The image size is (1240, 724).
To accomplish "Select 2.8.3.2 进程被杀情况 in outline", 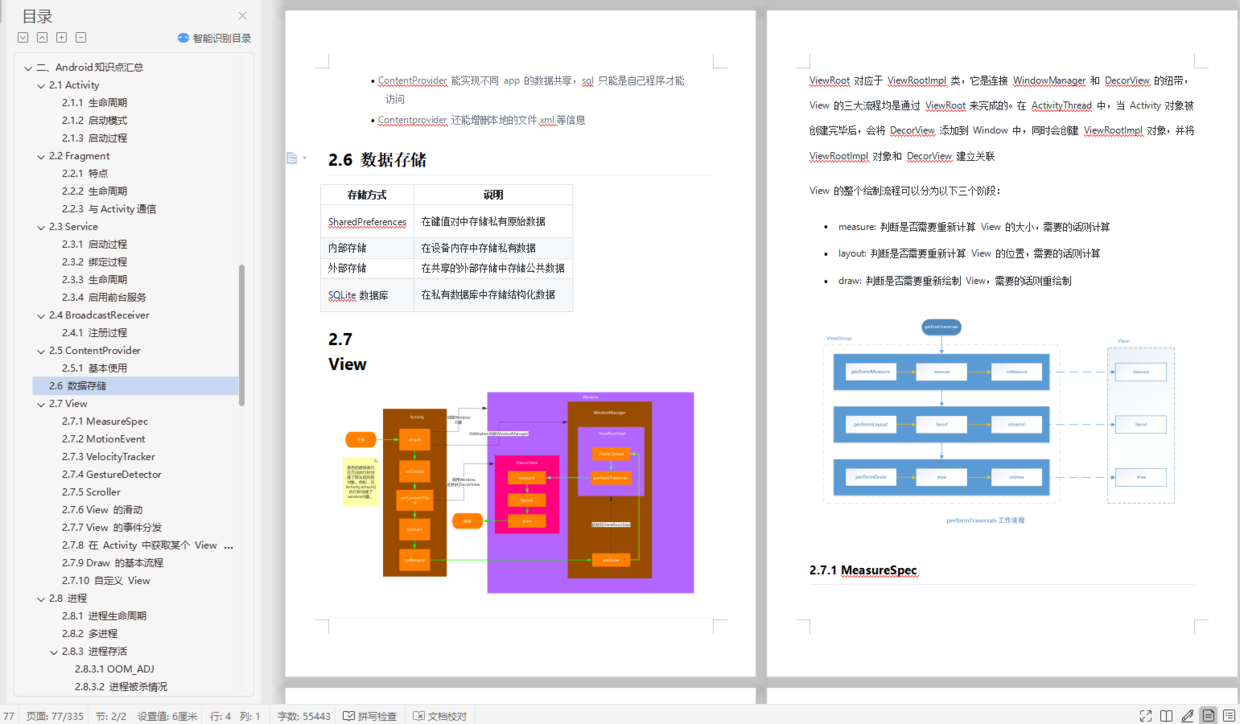I will [121, 687].
